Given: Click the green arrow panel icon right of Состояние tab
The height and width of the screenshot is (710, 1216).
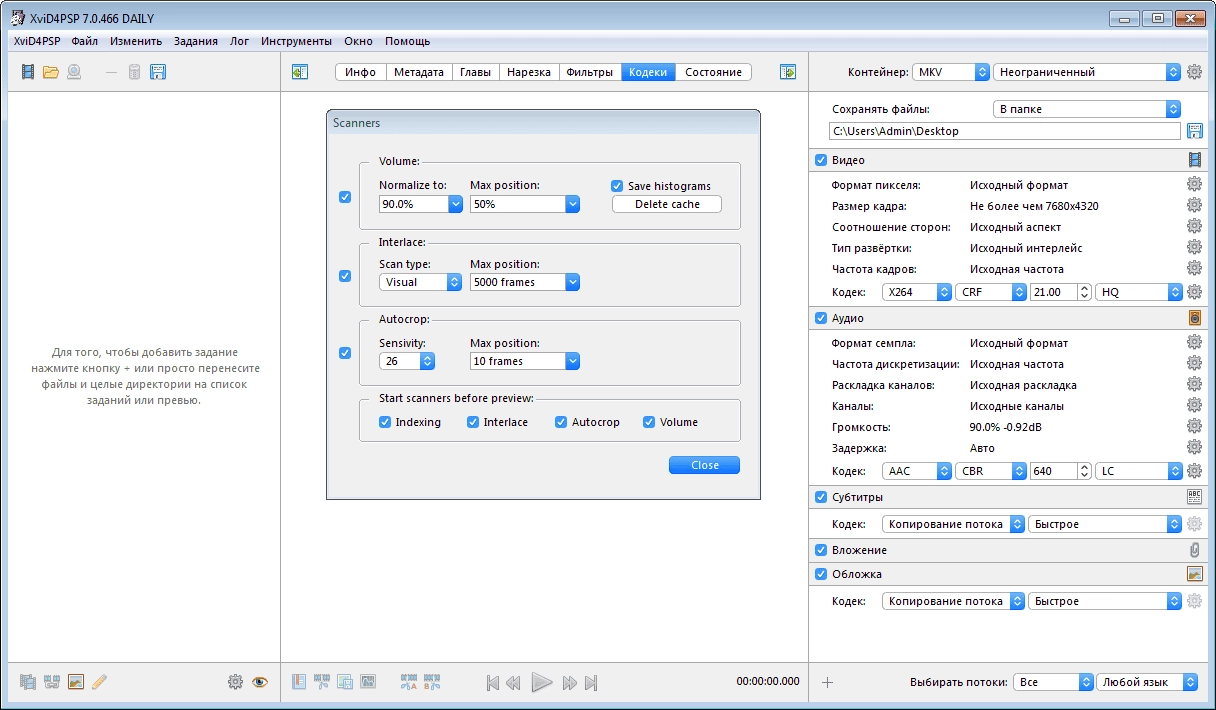Looking at the screenshot, I should pyautogui.click(x=788, y=72).
